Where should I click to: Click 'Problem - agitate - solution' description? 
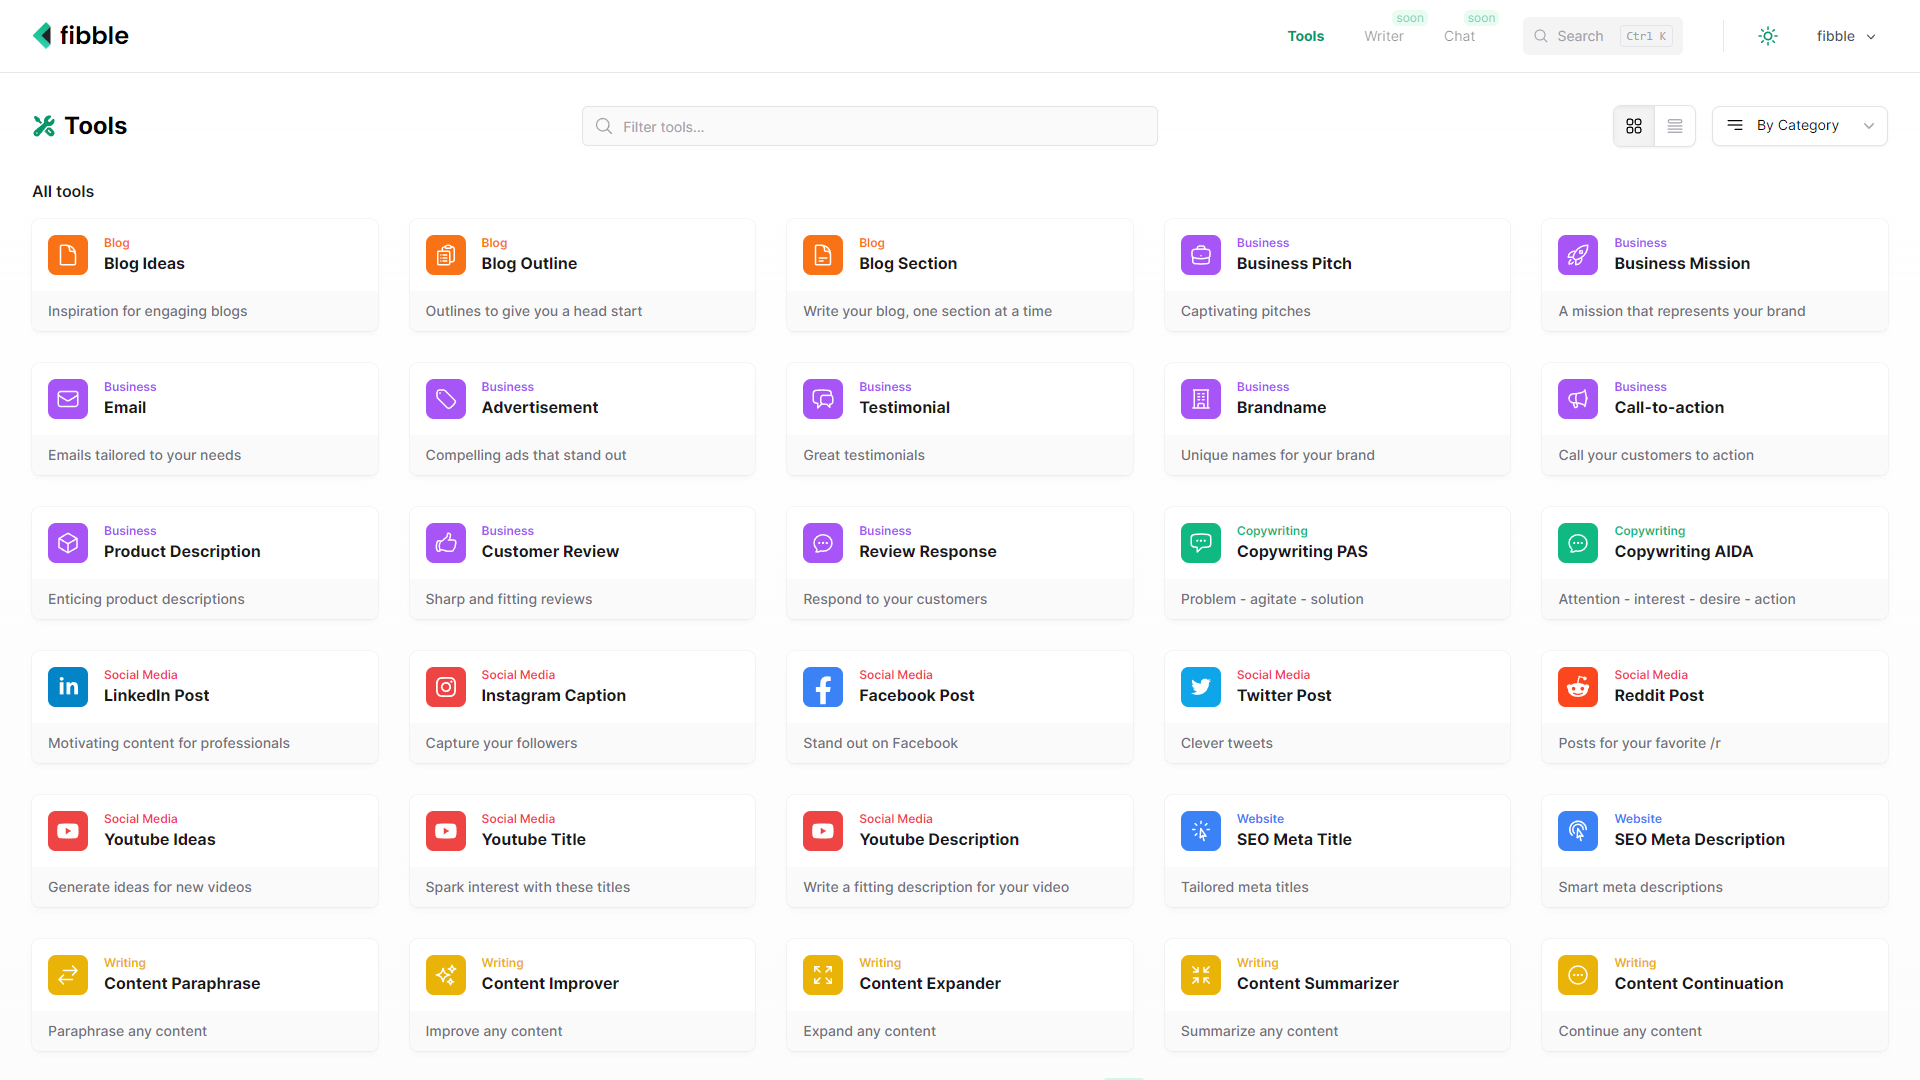(x=1272, y=599)
